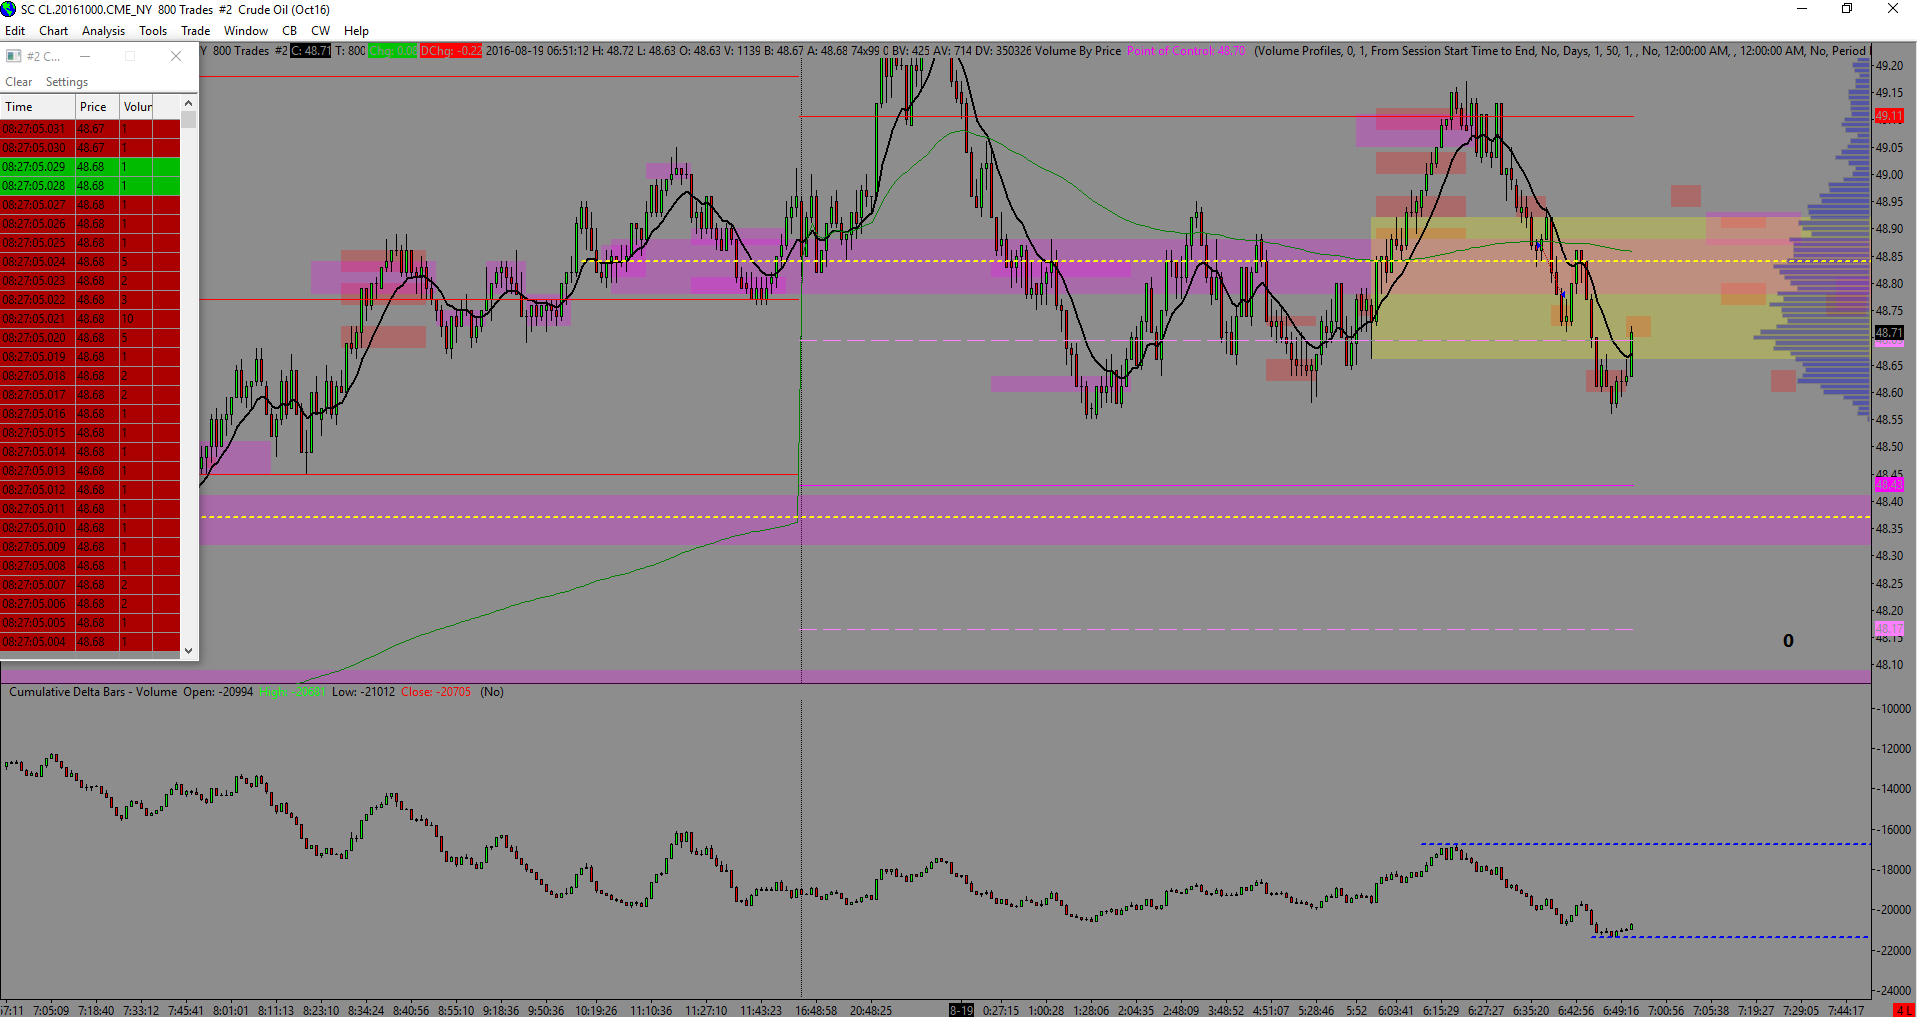Open the Edit menu
The height and width of the screenshot is (1017, 1917).
point(15,31)
